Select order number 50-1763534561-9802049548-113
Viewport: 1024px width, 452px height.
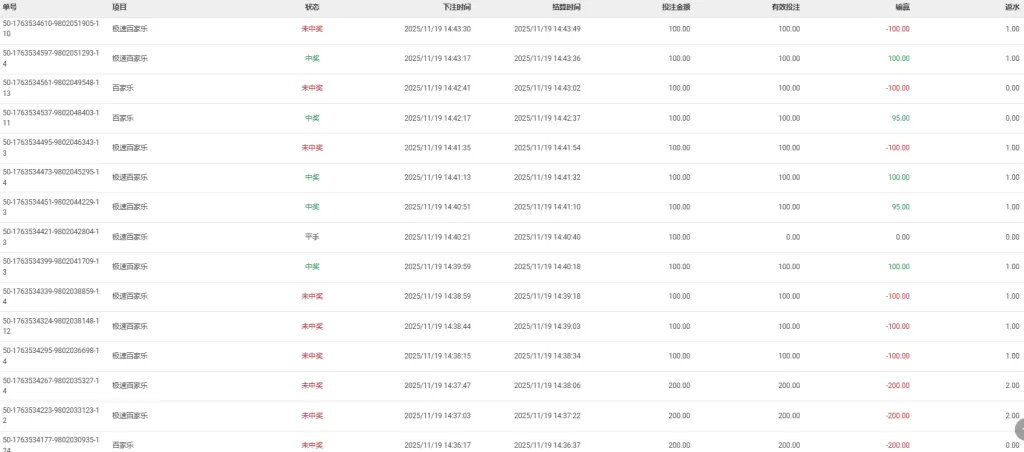(51, 88)
